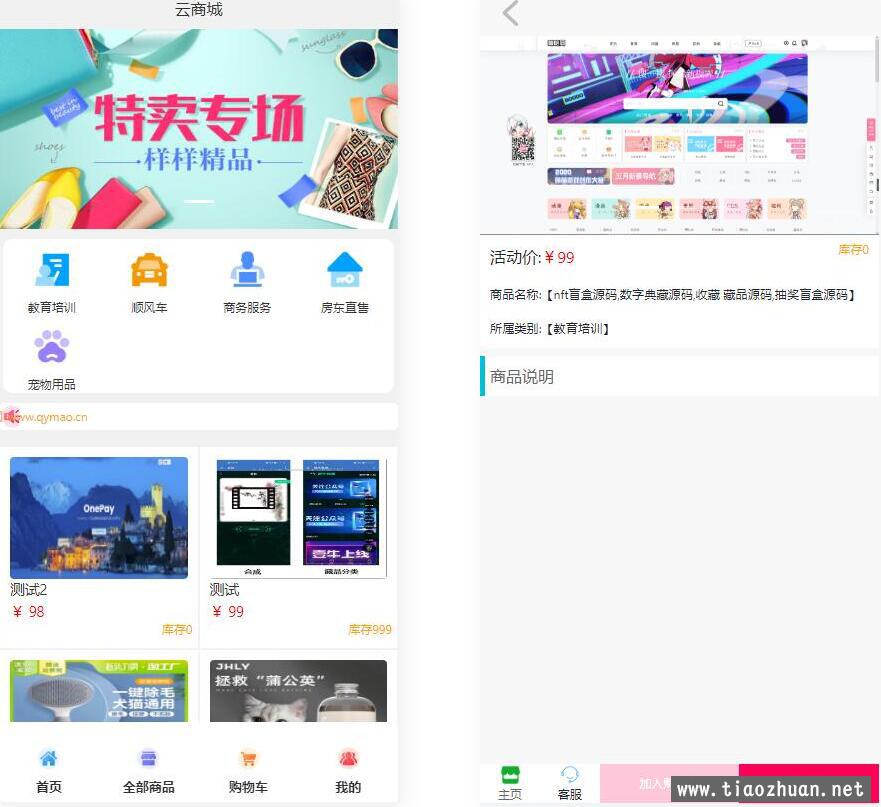This screenshot has width=881, height=807.
Task: View the product detail main image
Action: coord(679,135)
